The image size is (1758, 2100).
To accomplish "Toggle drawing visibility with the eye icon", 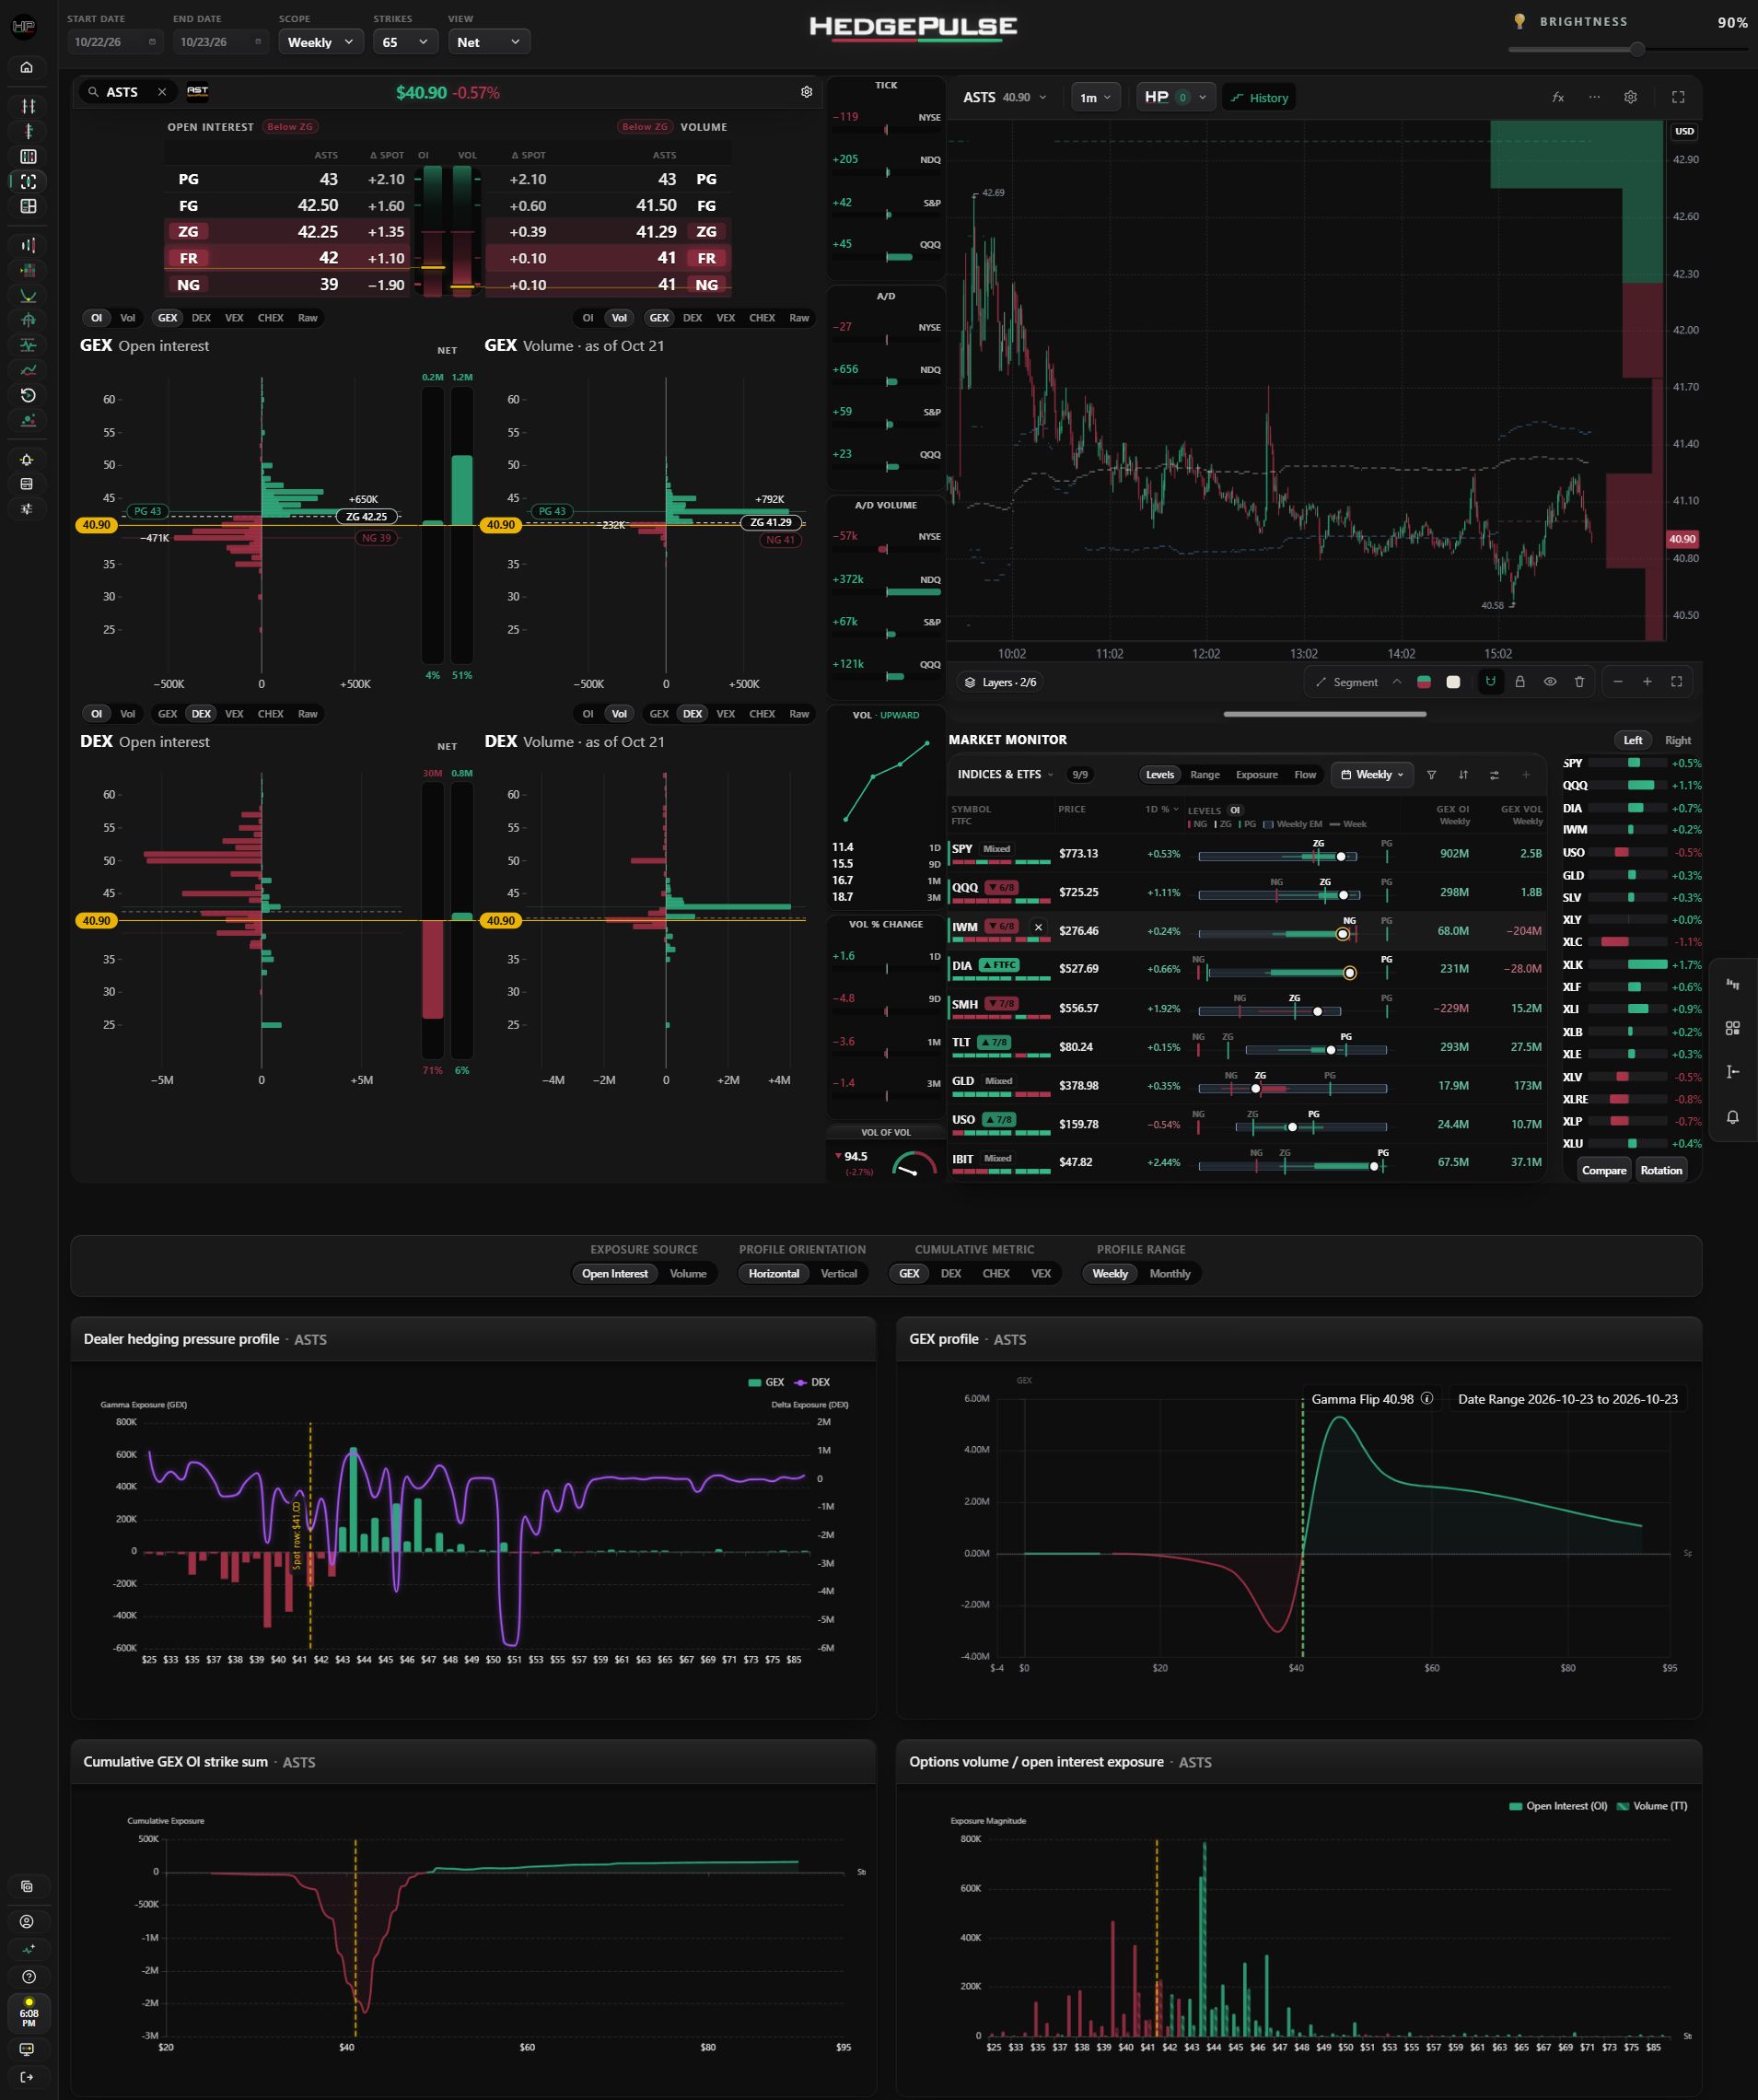I will (x=1550, y=682).
